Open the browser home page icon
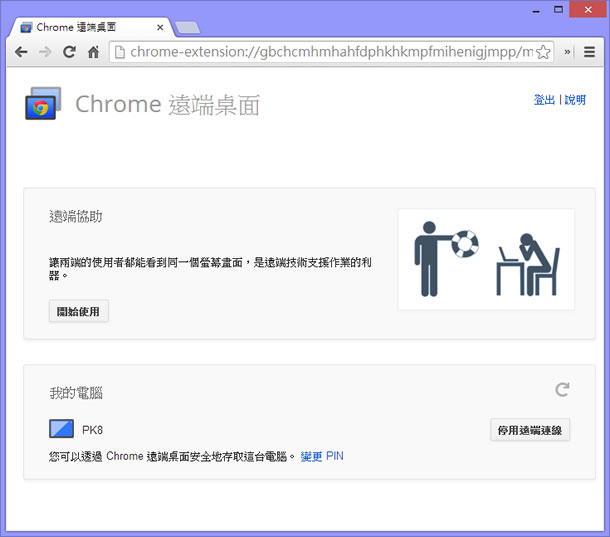Viewport: 610px width, 537px height. tap(93, 51)
